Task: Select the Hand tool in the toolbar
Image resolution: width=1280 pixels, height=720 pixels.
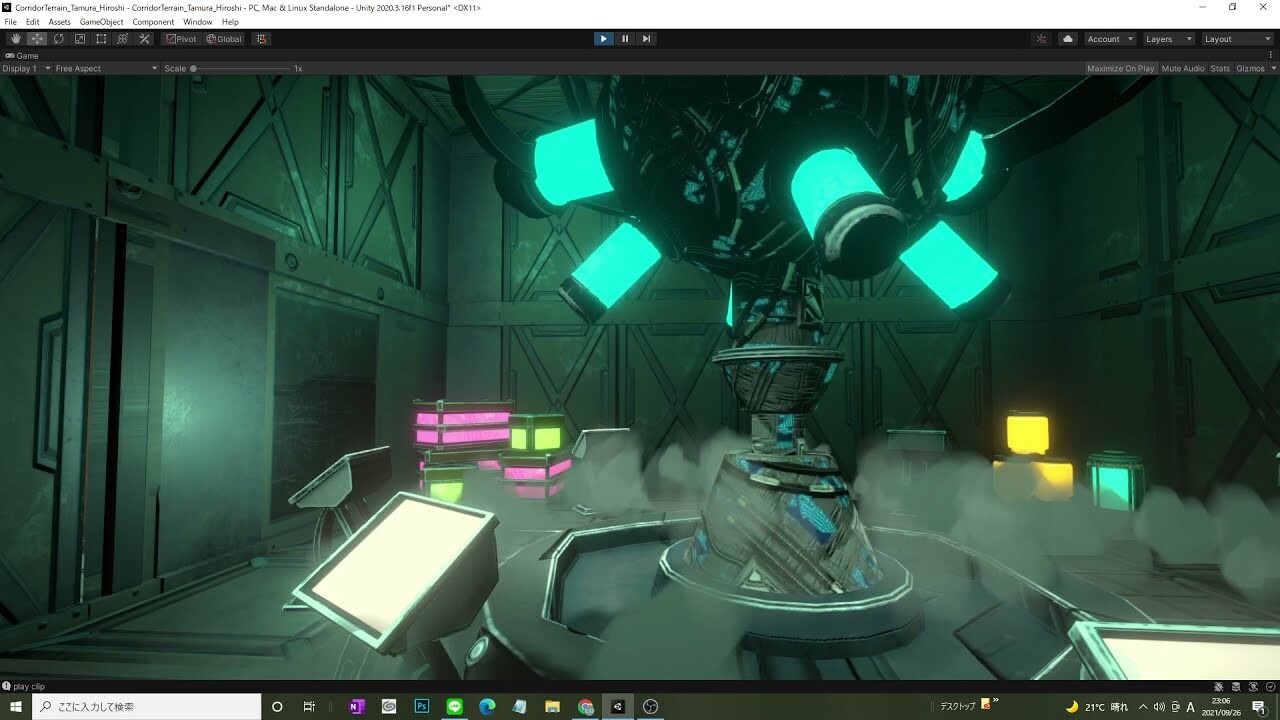Action: pyautogui.click(x=15, y=38)
